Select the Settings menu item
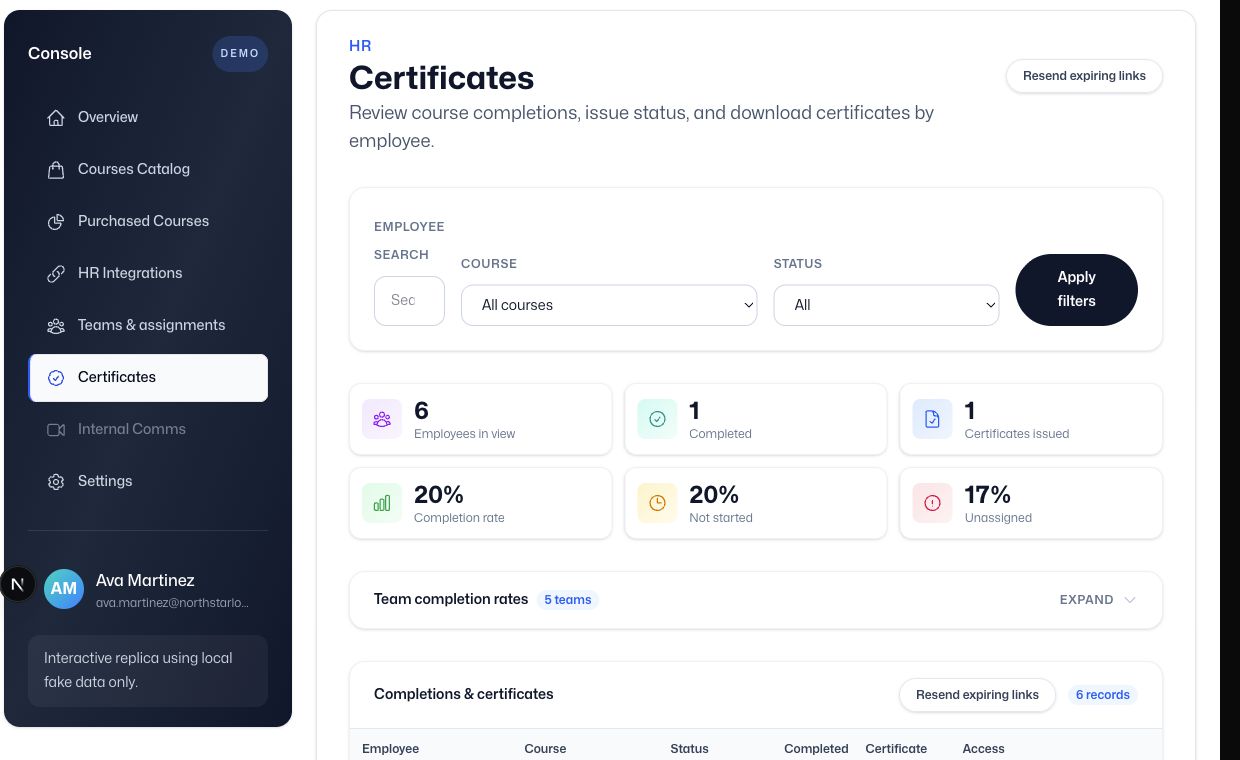The width and height of the screenshot is (1240, 760). point(148,481)
